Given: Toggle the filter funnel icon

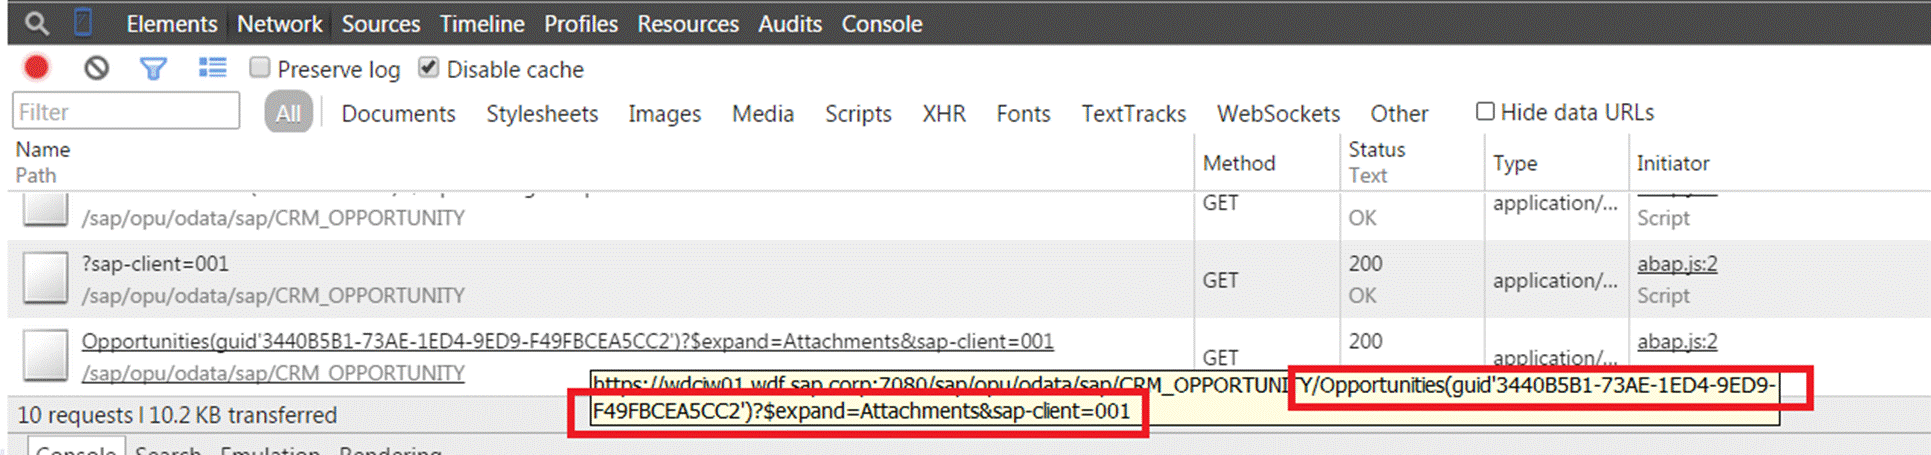Looking at the screenshot, I should 153,68.
